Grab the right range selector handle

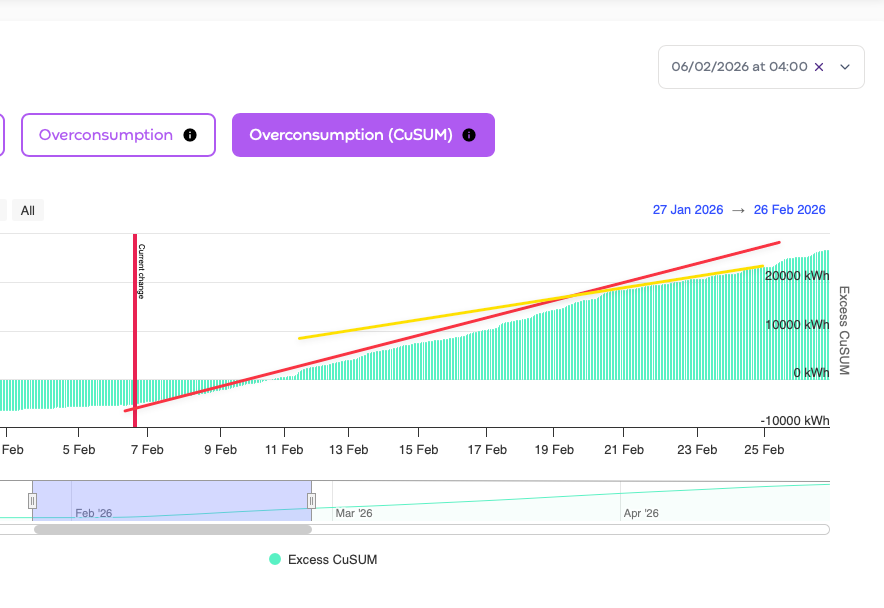311,501
